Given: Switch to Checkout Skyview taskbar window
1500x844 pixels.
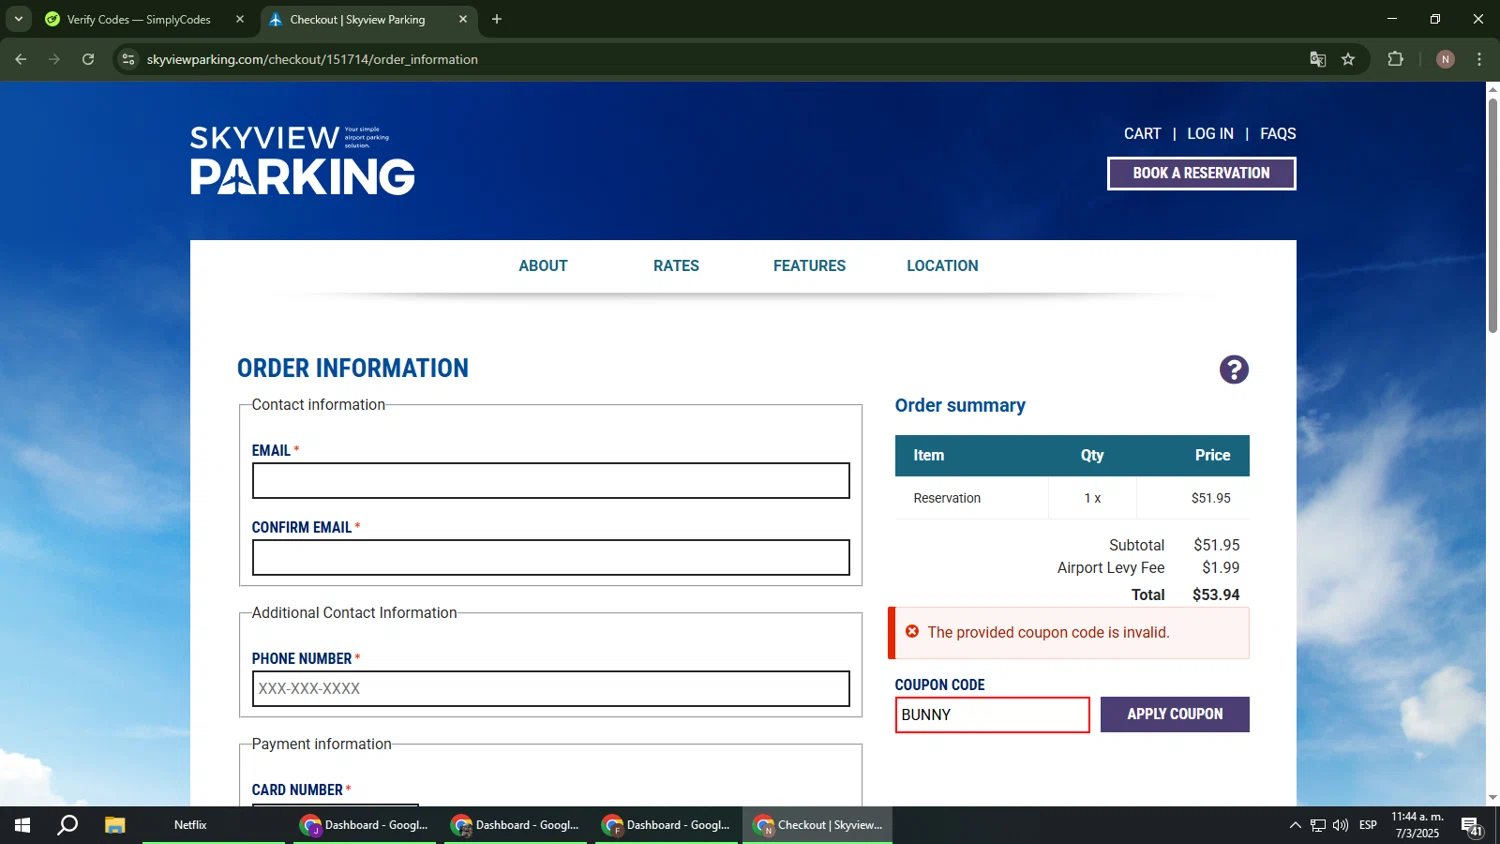Looking at the screenshot, I should 818,825.
